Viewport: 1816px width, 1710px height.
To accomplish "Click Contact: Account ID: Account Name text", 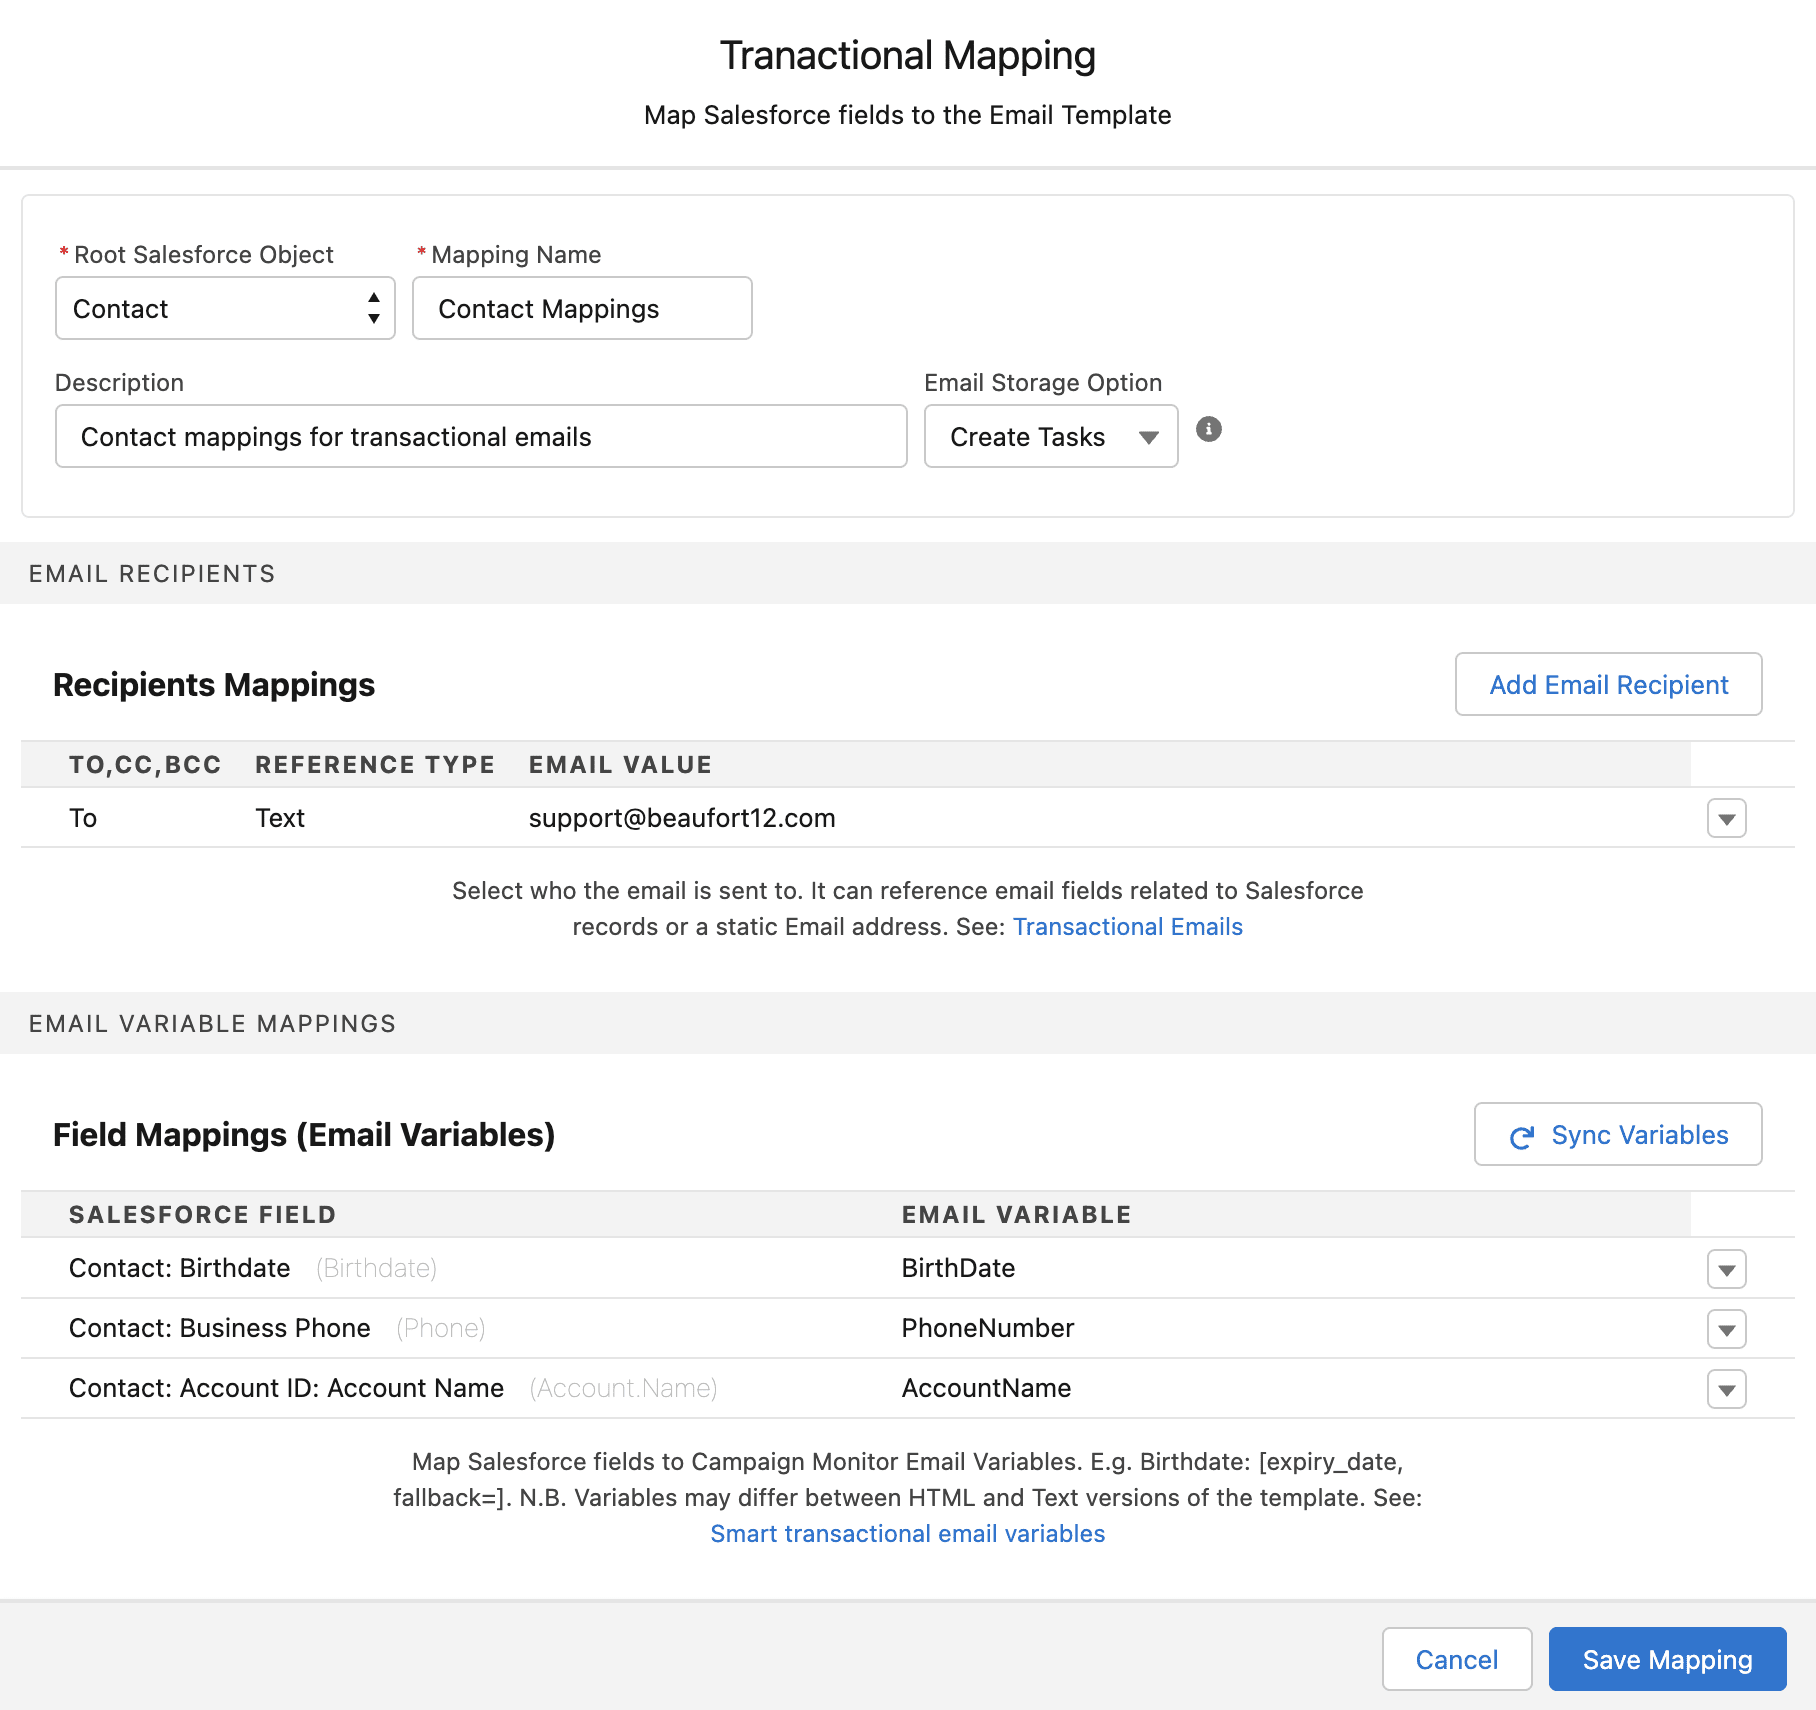I will [x=286, y=1388].
